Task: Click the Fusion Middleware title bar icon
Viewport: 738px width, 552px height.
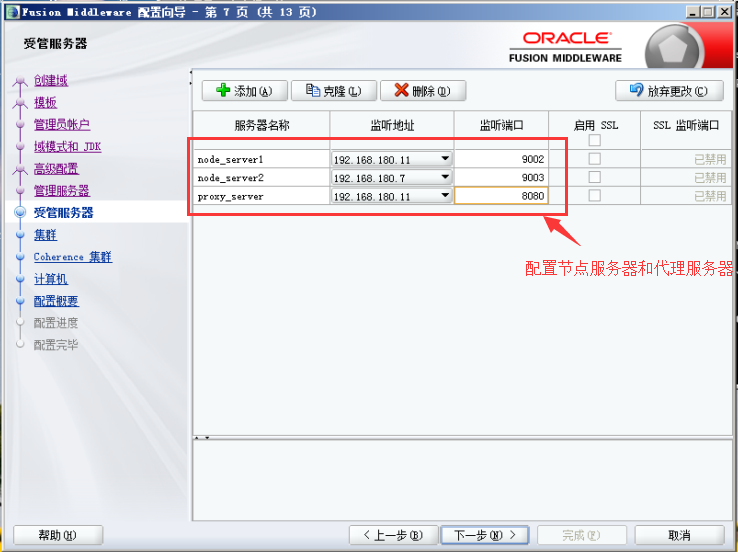Action: [x=11, y=11]
